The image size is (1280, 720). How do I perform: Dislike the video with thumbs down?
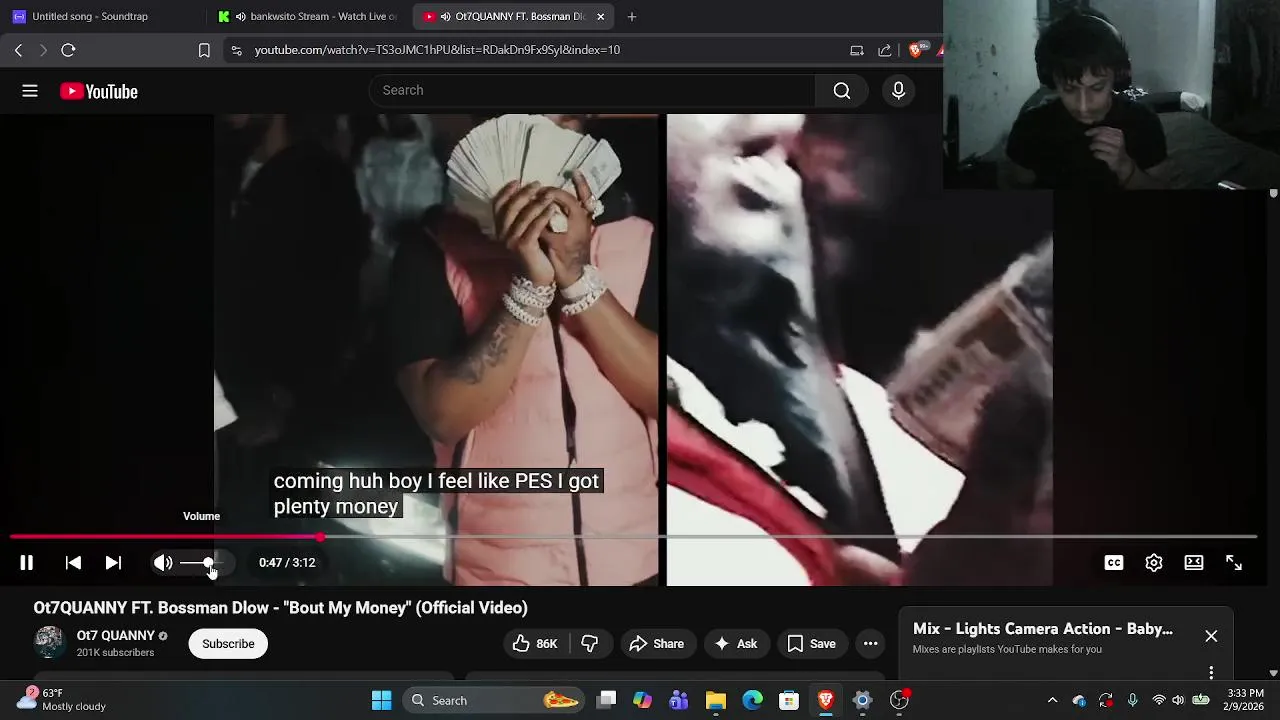[x=590, y=644]
